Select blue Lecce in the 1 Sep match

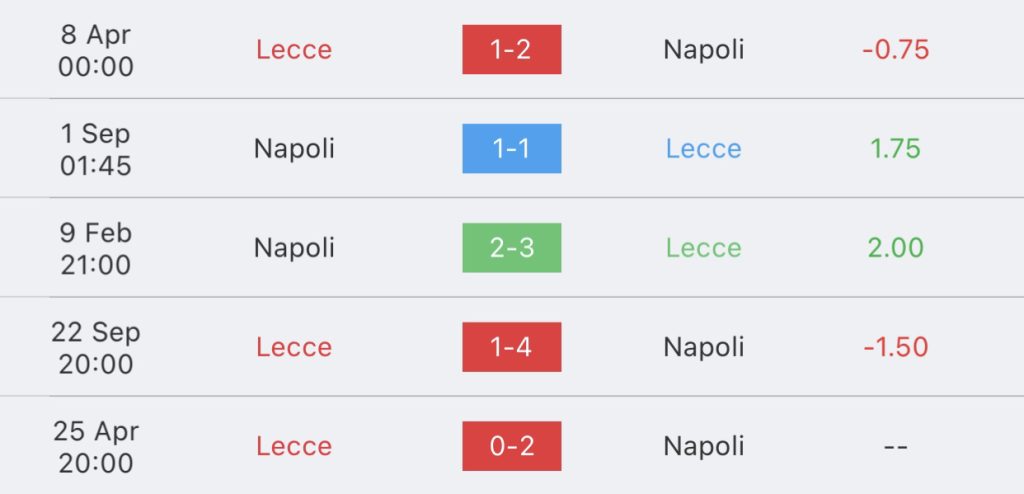click(x=703, y=149)
